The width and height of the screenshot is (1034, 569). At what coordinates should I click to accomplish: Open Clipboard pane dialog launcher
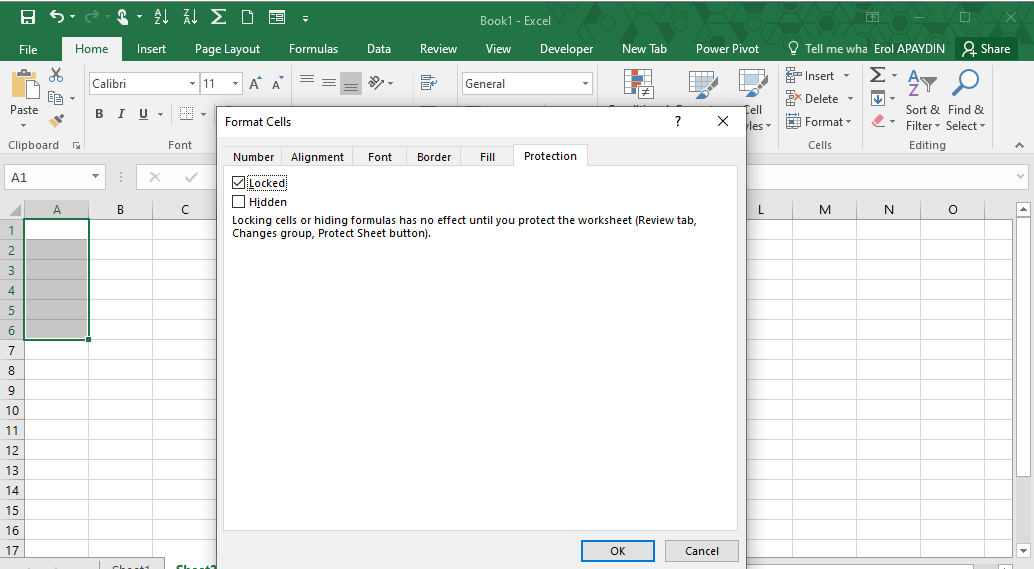[x=76, y=146]
